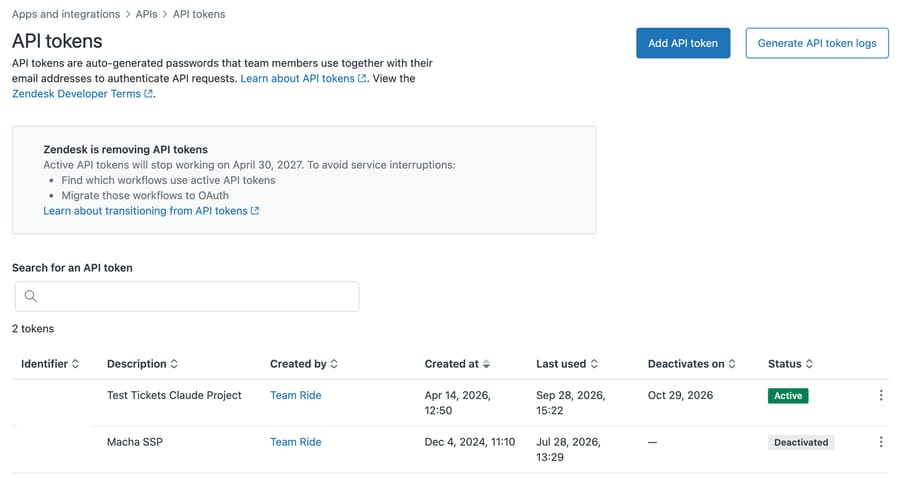Image resolution: width=900 pixels, height=478 pixels.
Task: Click Sep 28, 2026, 15:22 last used value
Action: [571, 403]
